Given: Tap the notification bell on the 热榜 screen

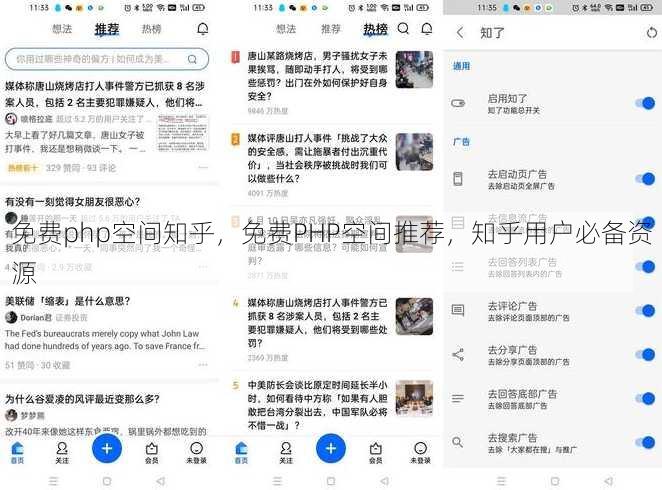Looking at the screenshot, I should (427, 29).
